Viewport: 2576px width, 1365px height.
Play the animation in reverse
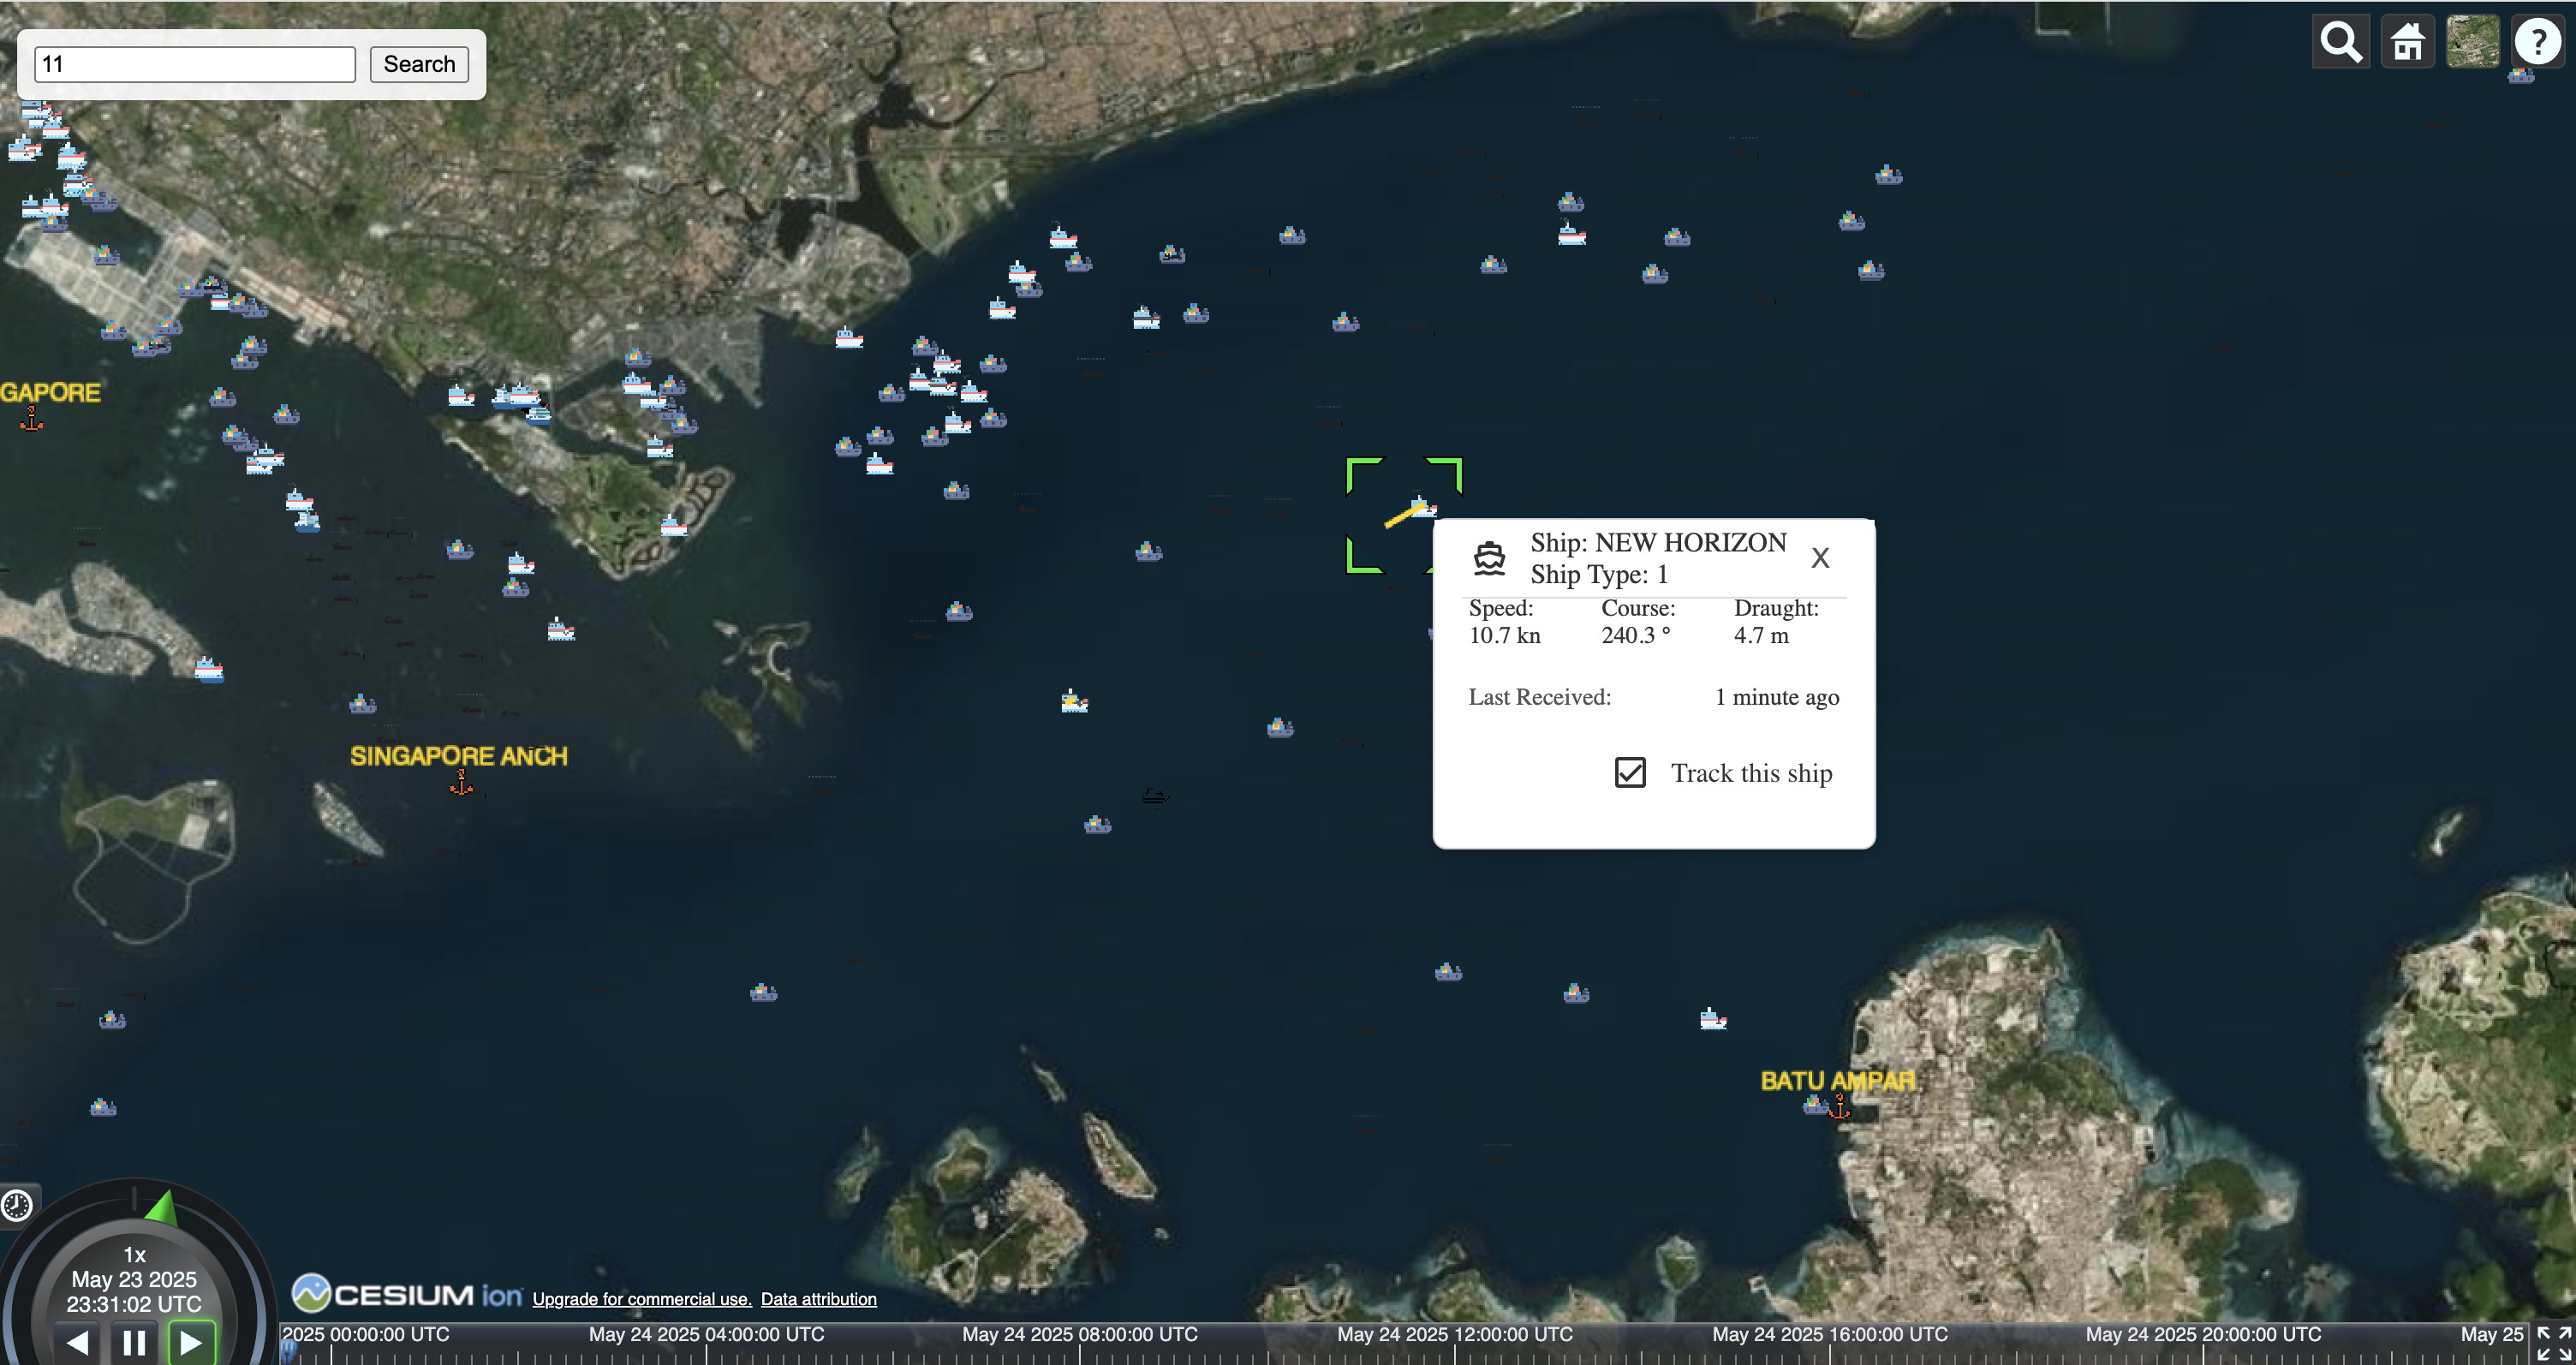pyautogui.click(x=77, y=1342)
